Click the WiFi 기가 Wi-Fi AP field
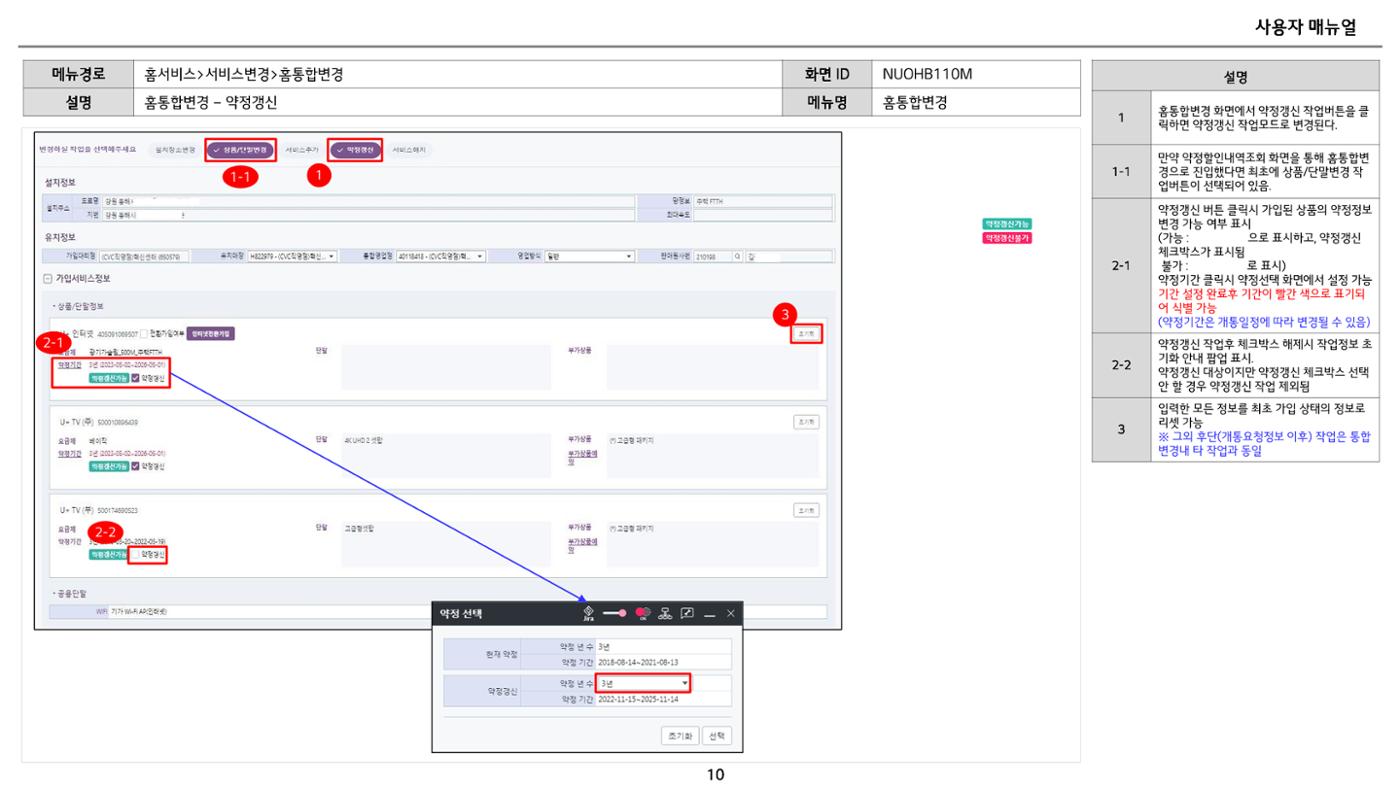The width and height of the screenshot is (1400, 788). coord(468,611)
